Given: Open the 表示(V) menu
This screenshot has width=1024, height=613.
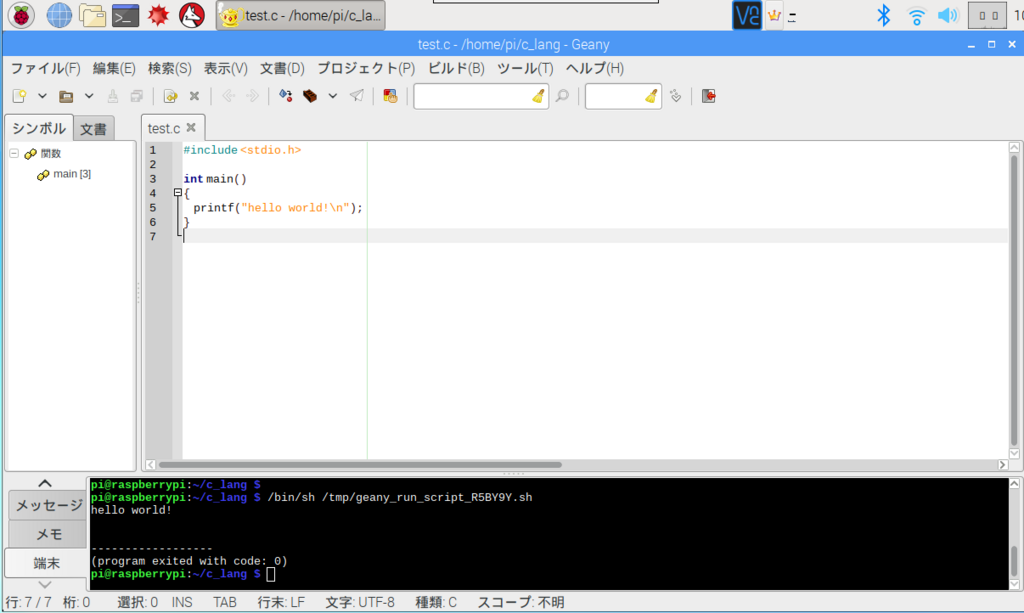Looking at the screenshot, I should (x=225, y=69).
